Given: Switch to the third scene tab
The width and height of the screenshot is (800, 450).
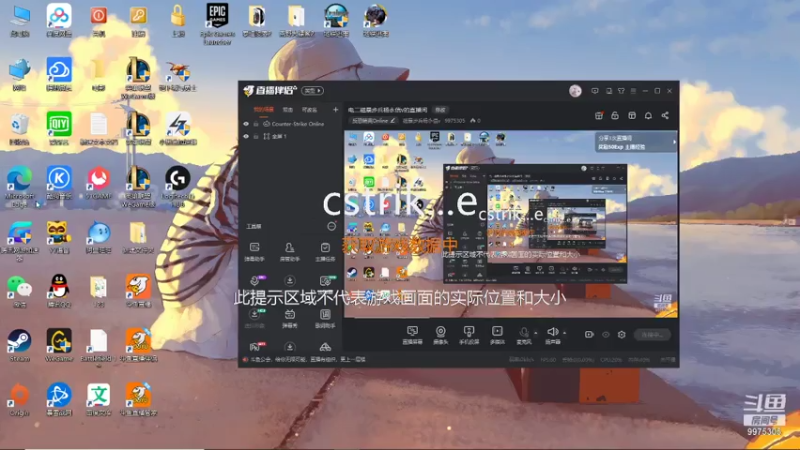Looking at the screenshot, I should pos(309,110).
